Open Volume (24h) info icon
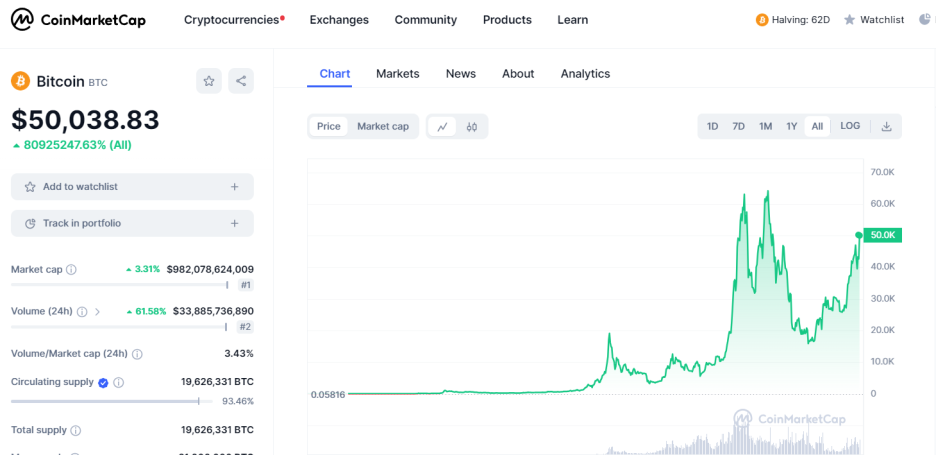This screenshot has height=455, width=936. pyautogui.click(x=82, y=311)
